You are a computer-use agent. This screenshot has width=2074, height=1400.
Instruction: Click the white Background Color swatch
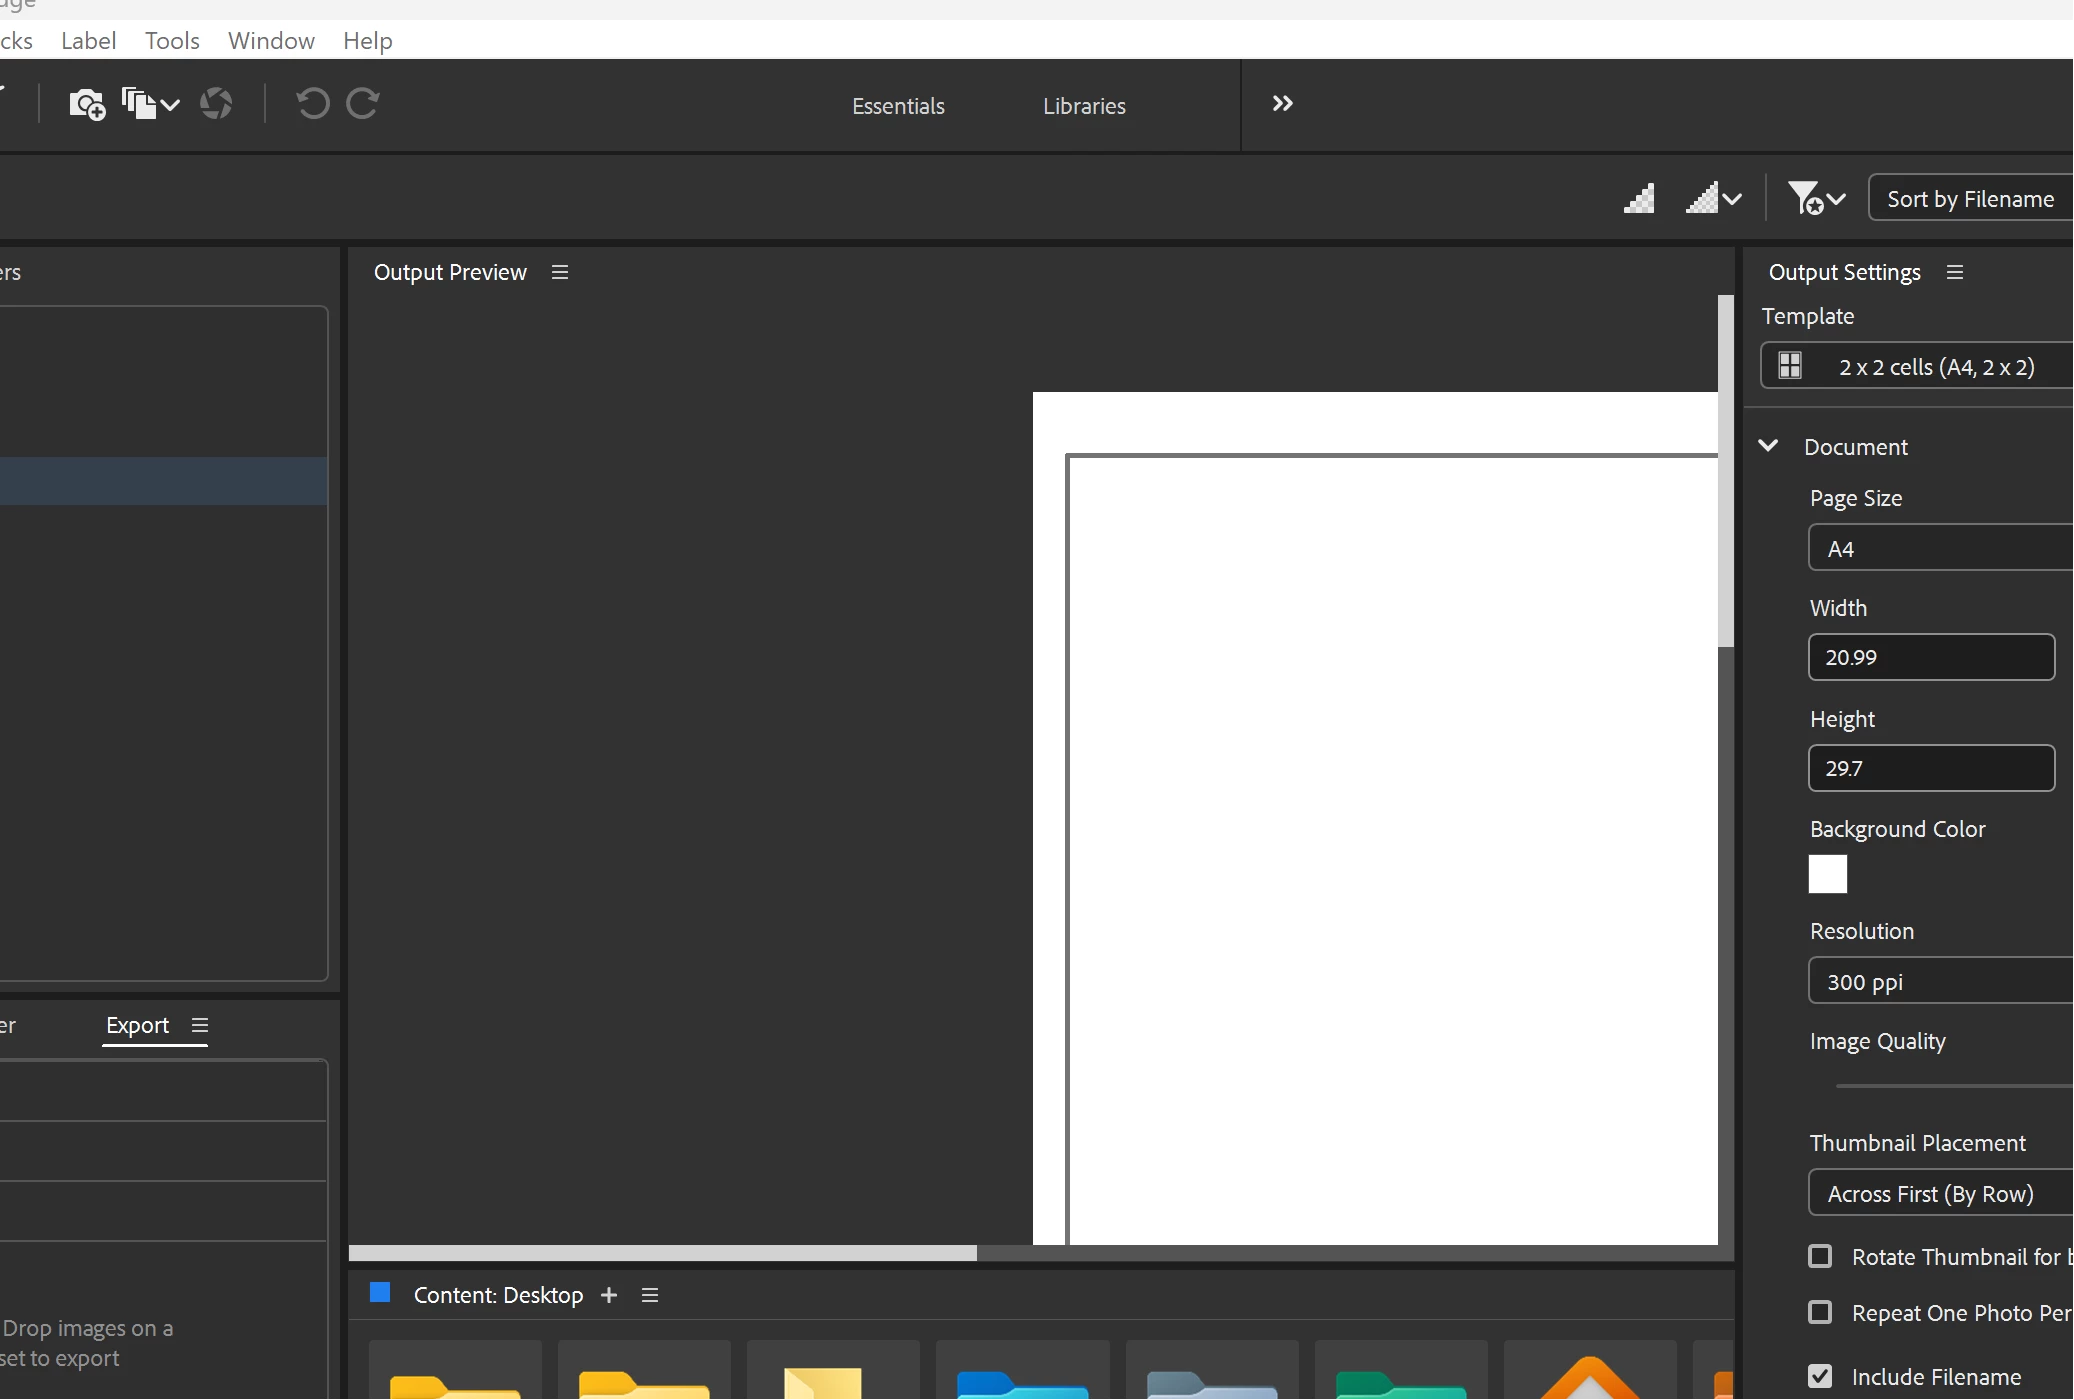click(1827, 874)
